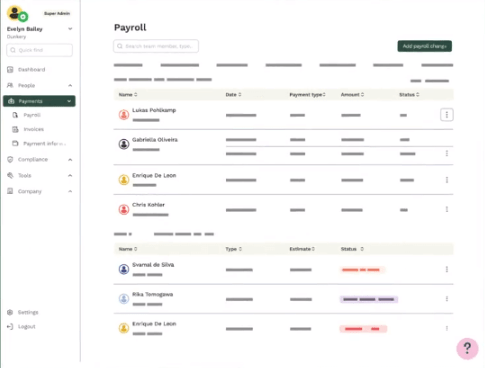The width and height of the screenshot is (485, 368).
Task: Click Chris Kohler's avatar
Action: coord(124,209)
